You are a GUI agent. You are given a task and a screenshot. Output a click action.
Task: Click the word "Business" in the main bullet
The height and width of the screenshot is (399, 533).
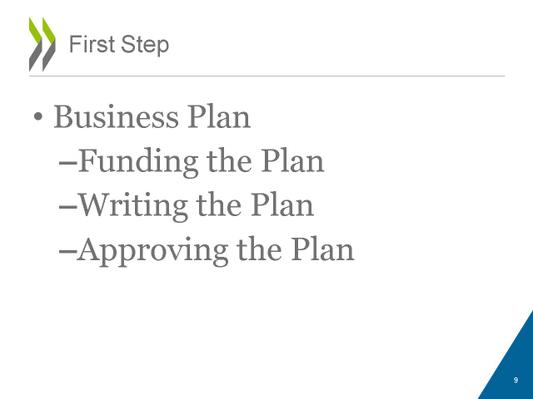point(116,117)
